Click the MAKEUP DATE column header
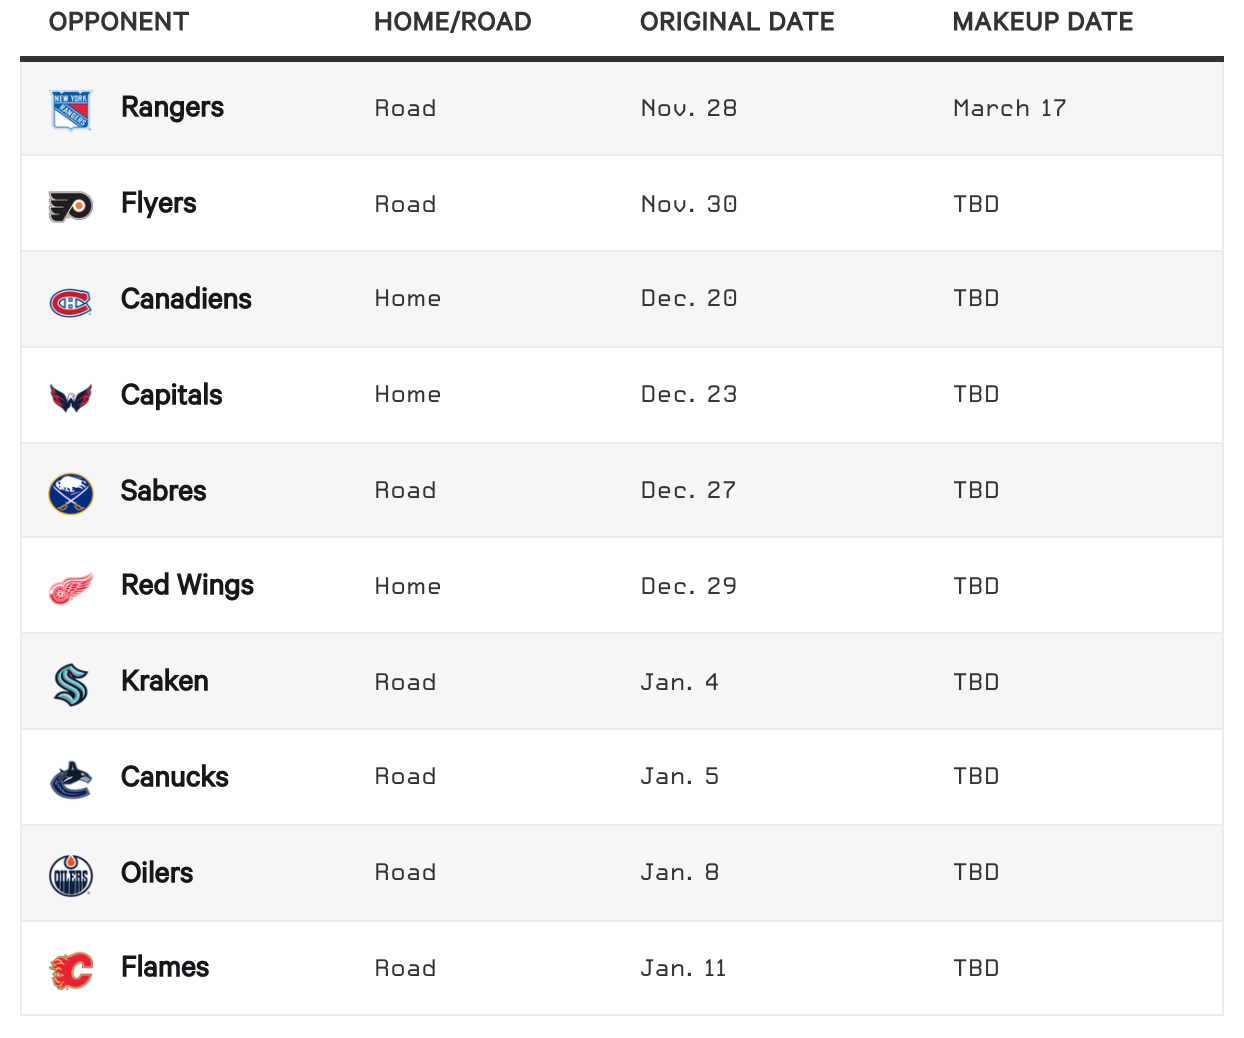Screen dimensions: 1244x1038 (1043, 22)
